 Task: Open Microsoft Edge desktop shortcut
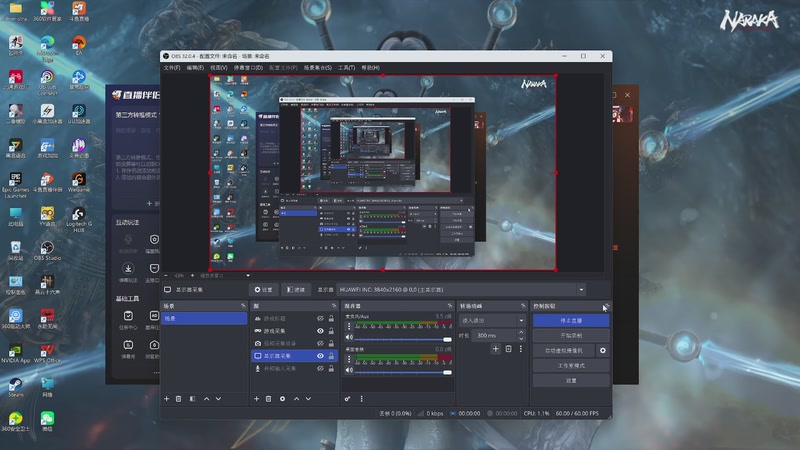coord(47,48)
